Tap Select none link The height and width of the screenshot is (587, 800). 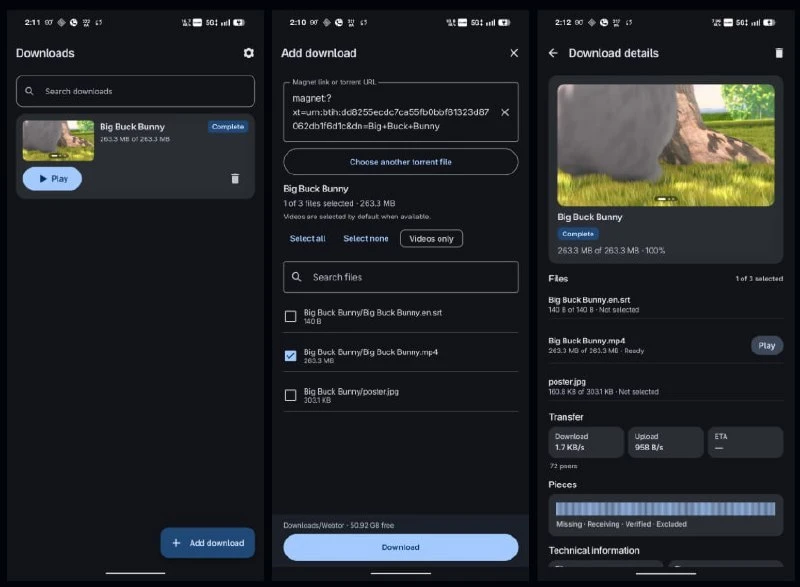[x=366, y=238]
